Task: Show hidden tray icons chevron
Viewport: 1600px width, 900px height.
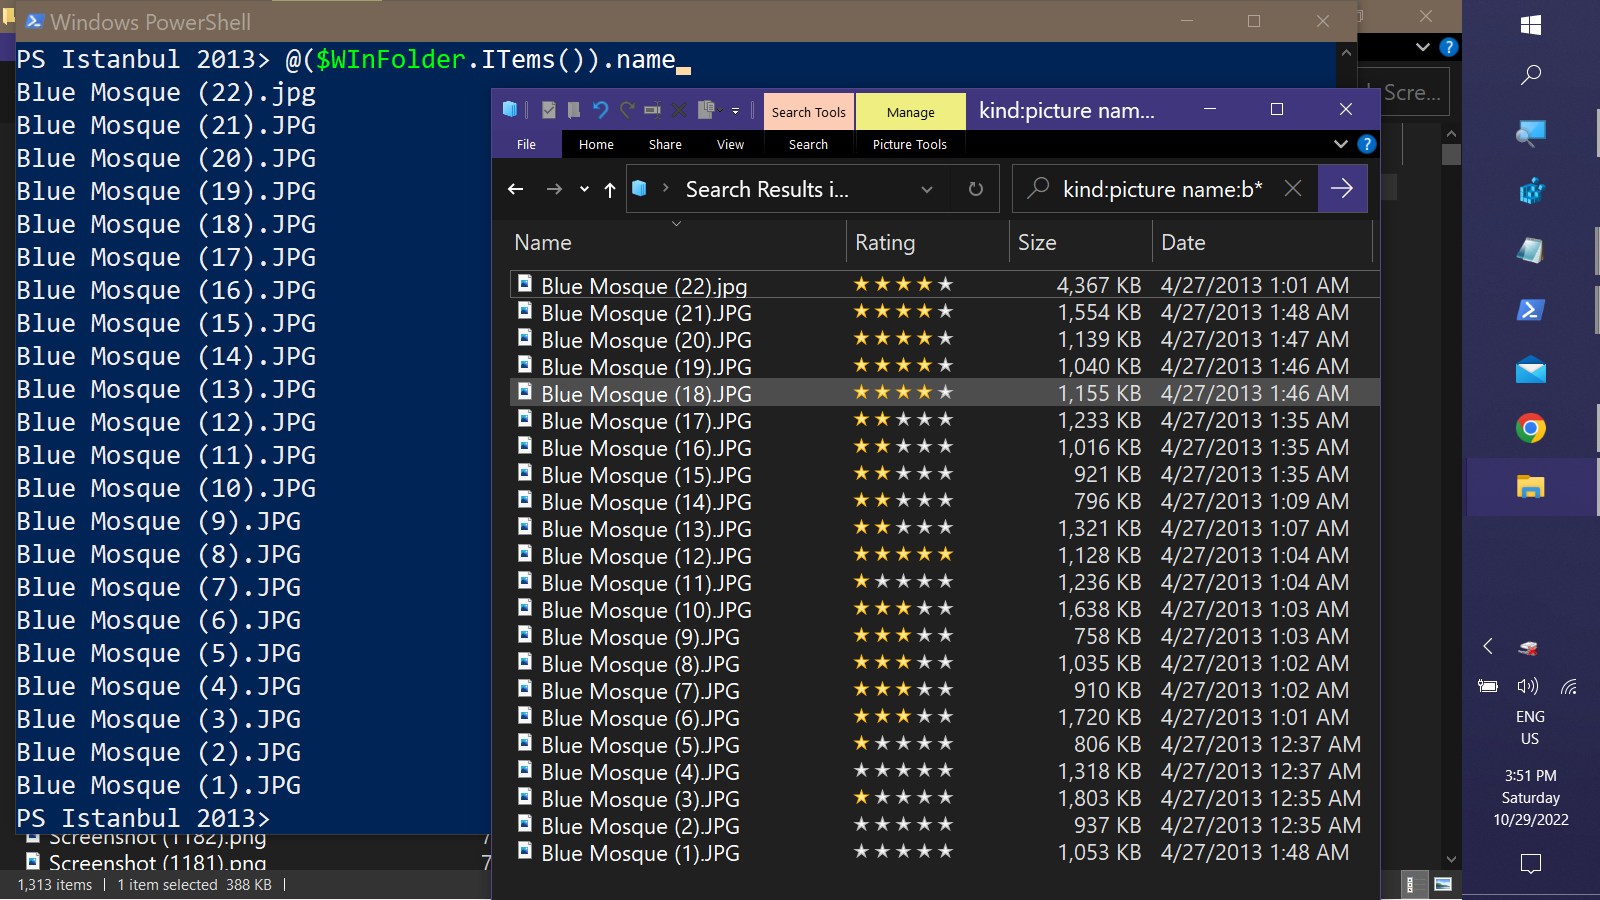Action: coord(1488,646)
